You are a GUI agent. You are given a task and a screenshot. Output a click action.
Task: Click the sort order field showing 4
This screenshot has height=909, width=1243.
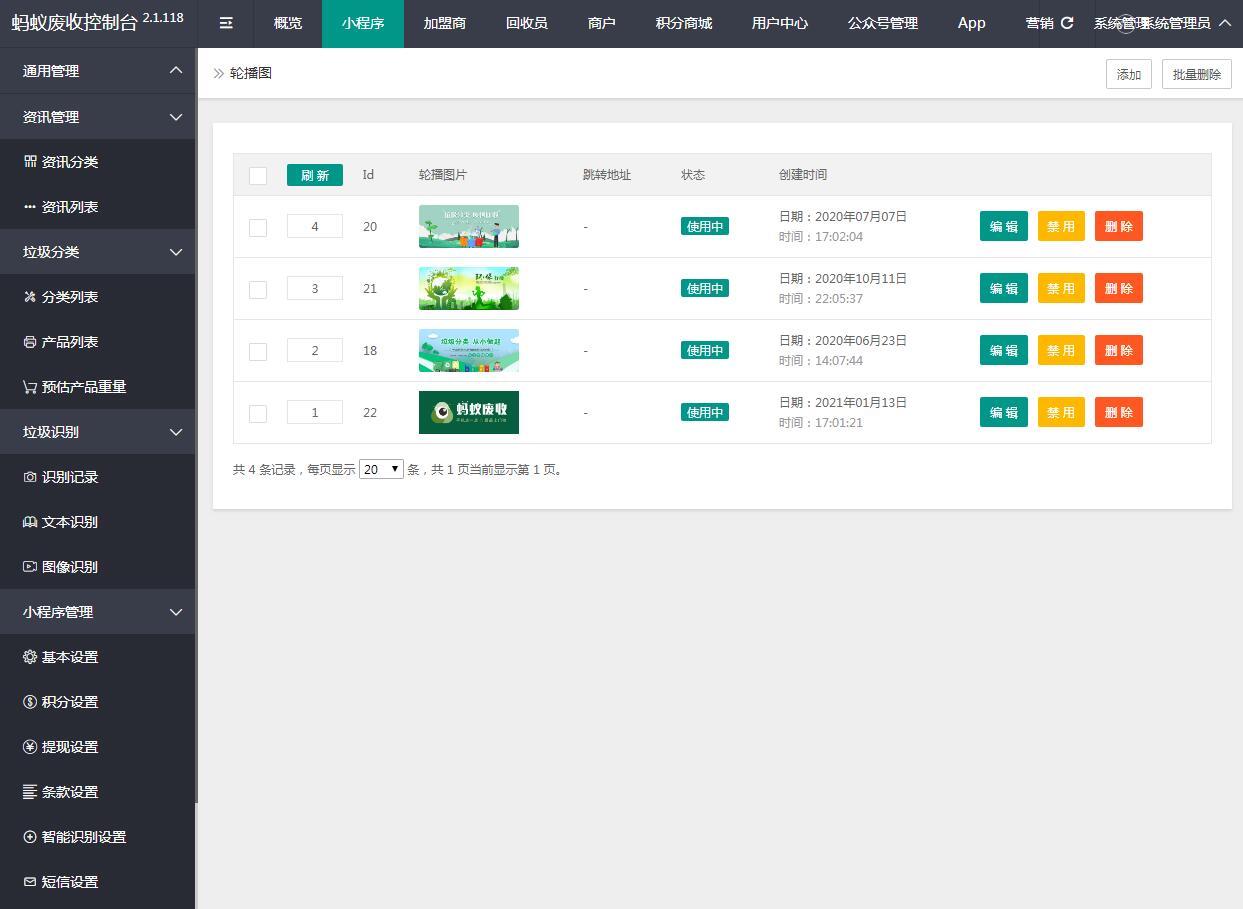click(x=315, y=226)
